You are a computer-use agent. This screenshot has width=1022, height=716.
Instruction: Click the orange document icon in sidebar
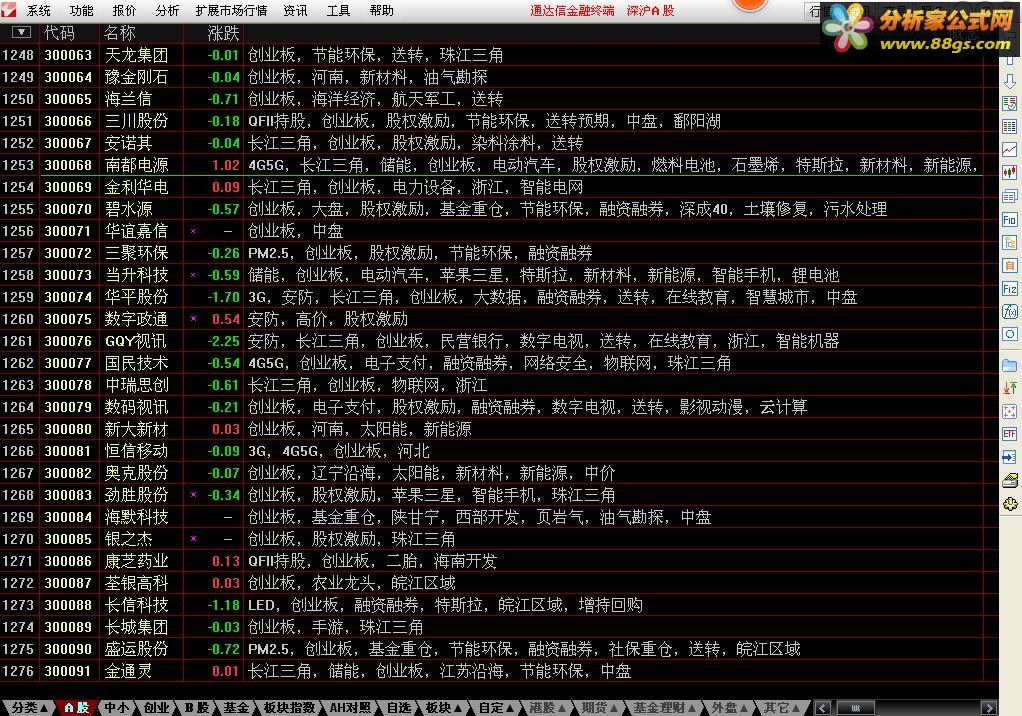pyautogui.click(x=1009, y=266)
